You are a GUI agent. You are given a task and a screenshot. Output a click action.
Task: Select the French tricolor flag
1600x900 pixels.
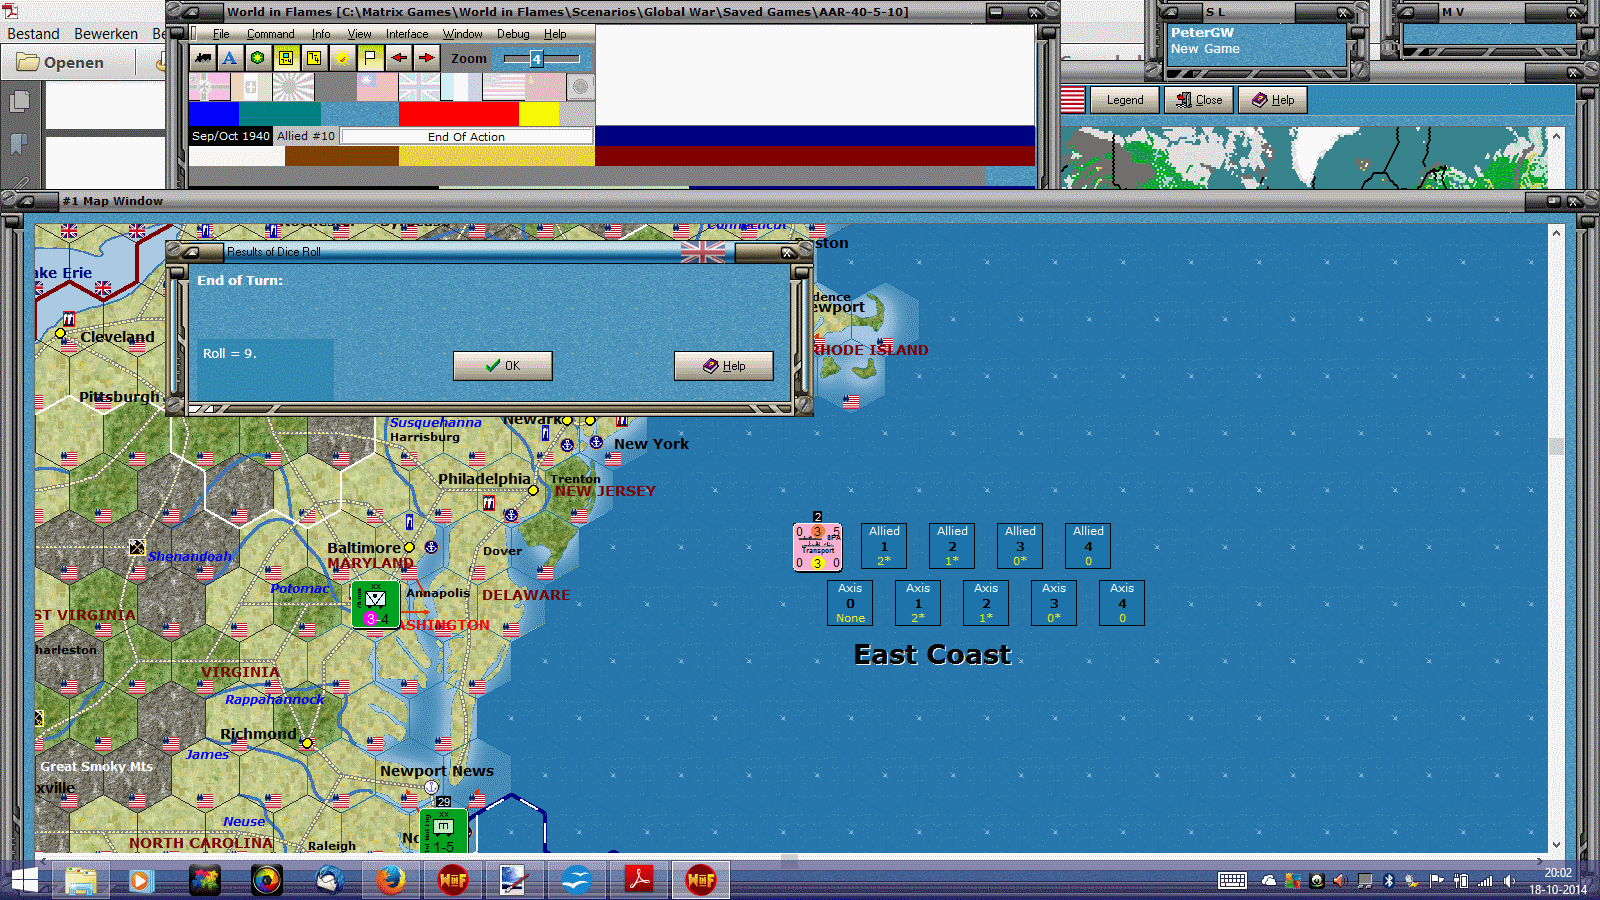(461, 87)
